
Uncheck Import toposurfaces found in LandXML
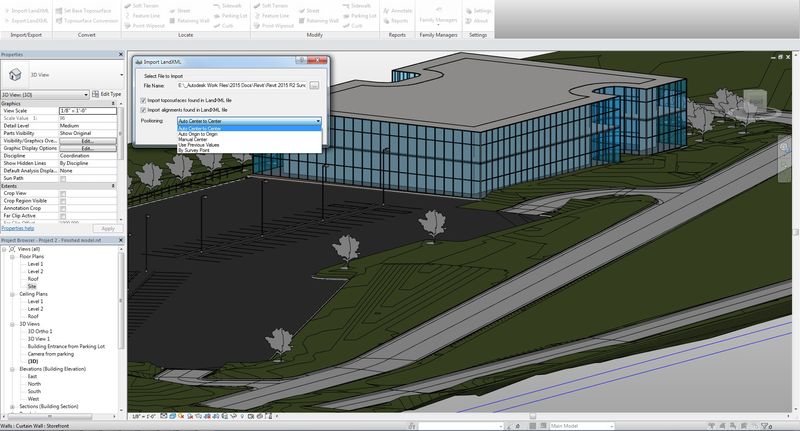click(145, 101)
